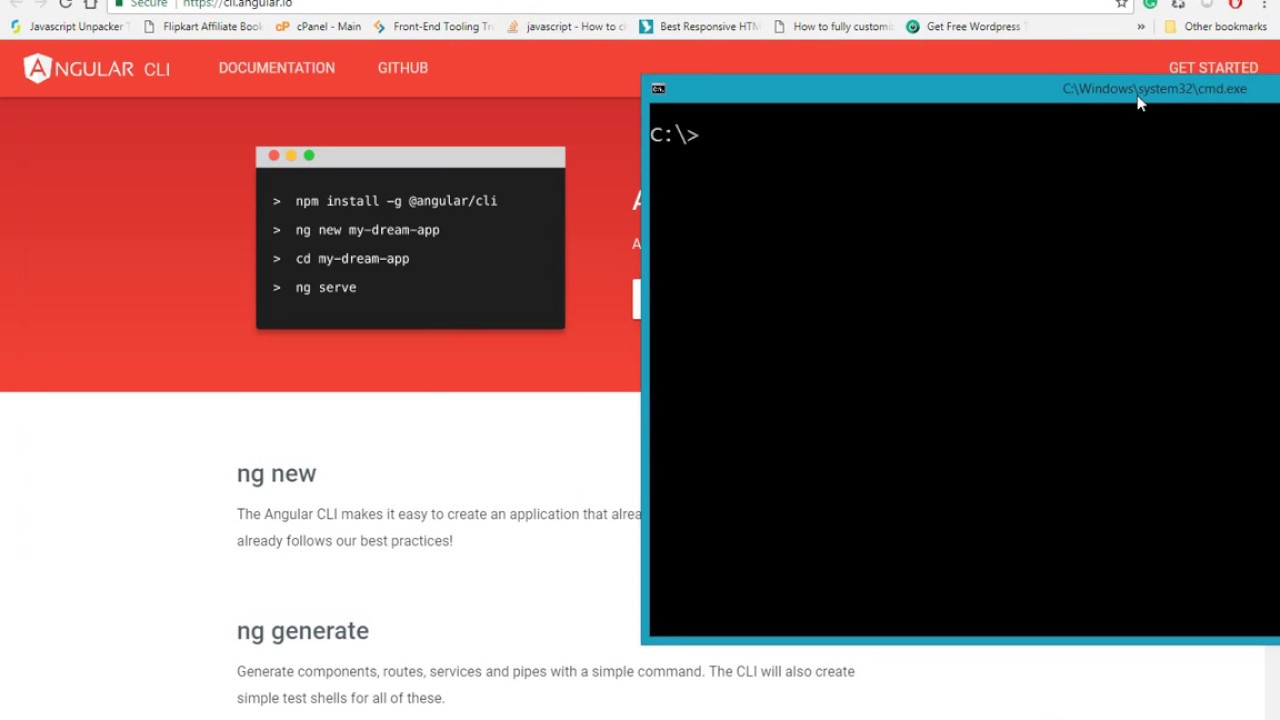
Task: Click the C:\> command prompt line
Action: pyautogui.click(x=674, y=135)
